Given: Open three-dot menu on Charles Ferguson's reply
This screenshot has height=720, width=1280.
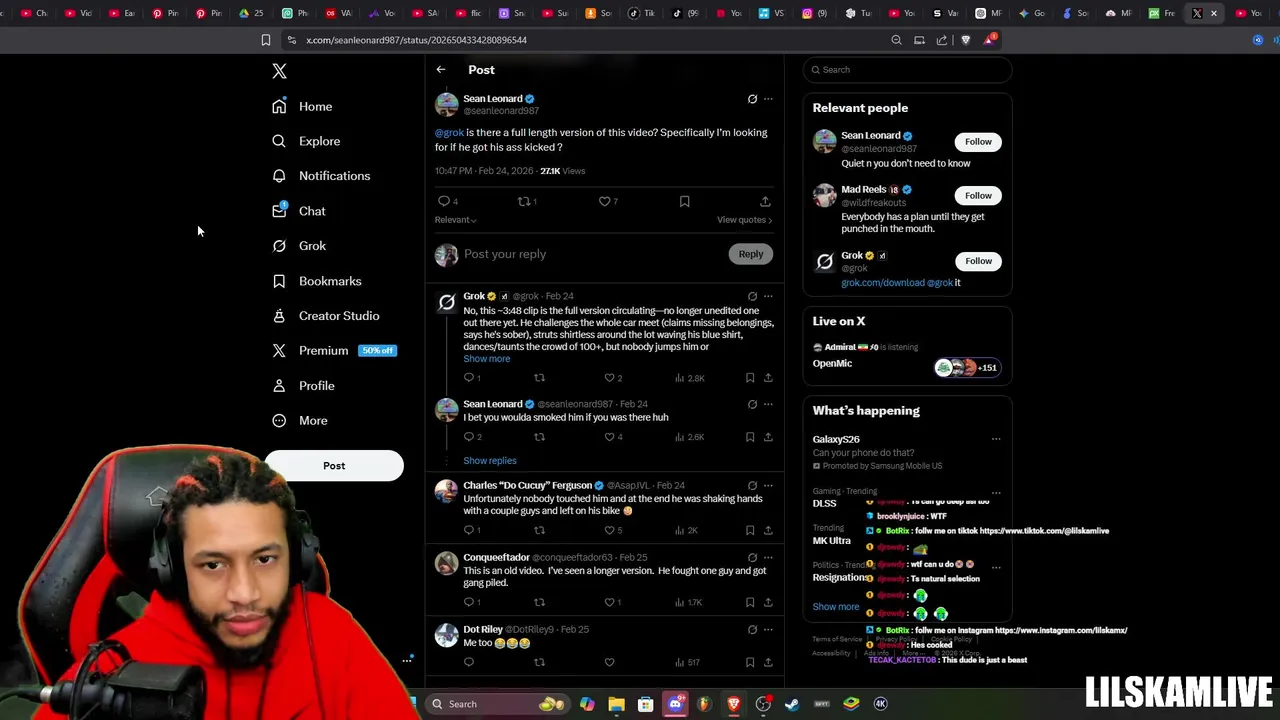Looking at the screenshot, I should 768,486.
